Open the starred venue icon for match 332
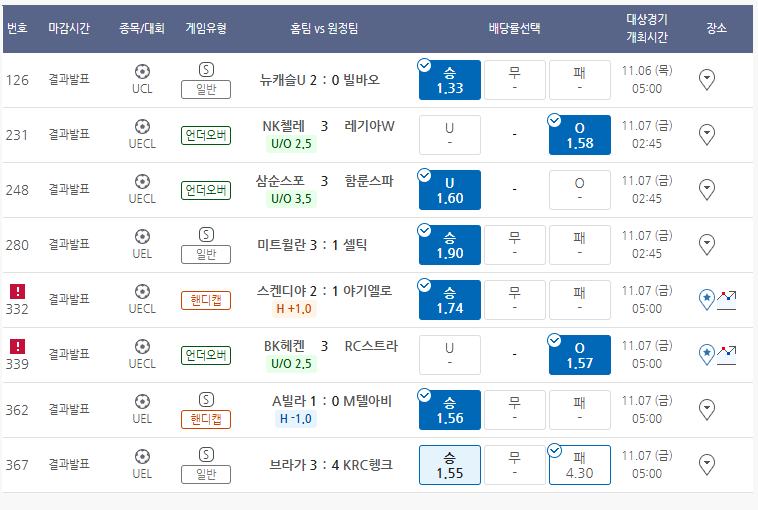This screenshot has height=510, width=758. 707,300
